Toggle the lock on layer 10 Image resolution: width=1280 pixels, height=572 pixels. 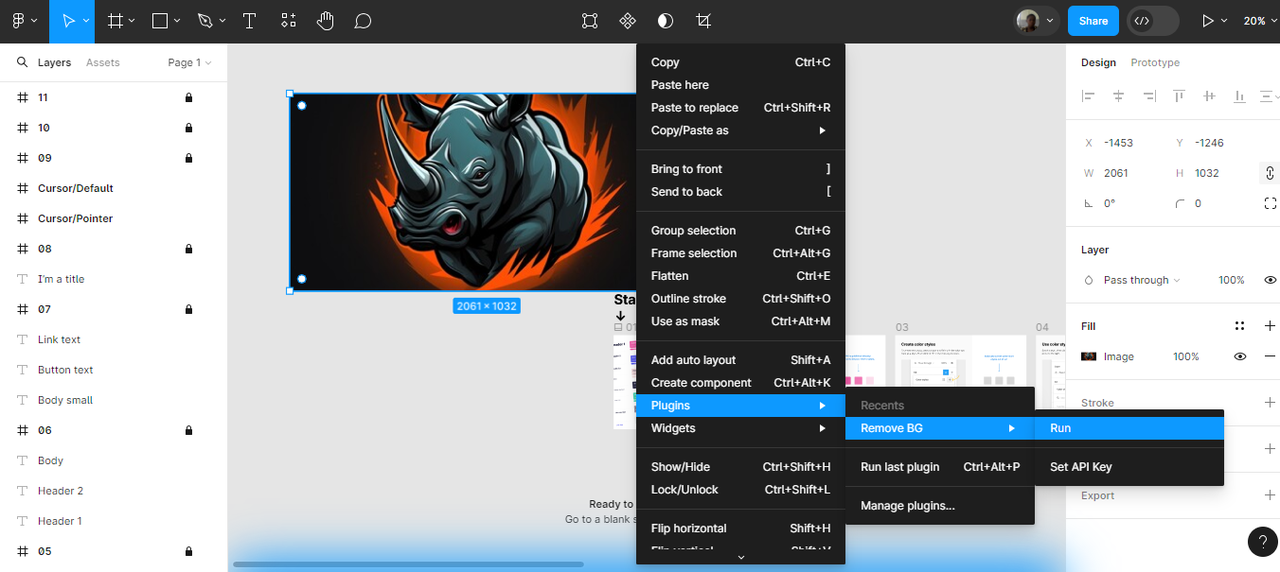[x=188, y=128]
